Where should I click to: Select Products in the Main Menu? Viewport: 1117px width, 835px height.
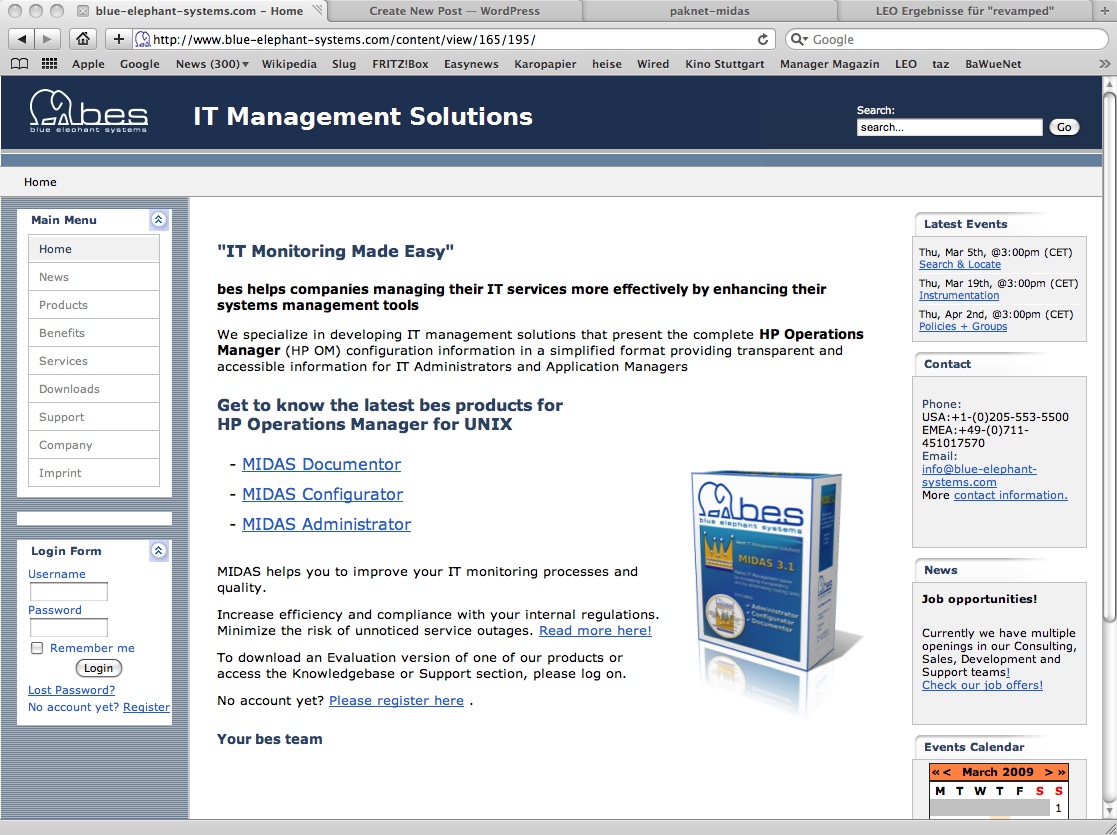point(93,304)
